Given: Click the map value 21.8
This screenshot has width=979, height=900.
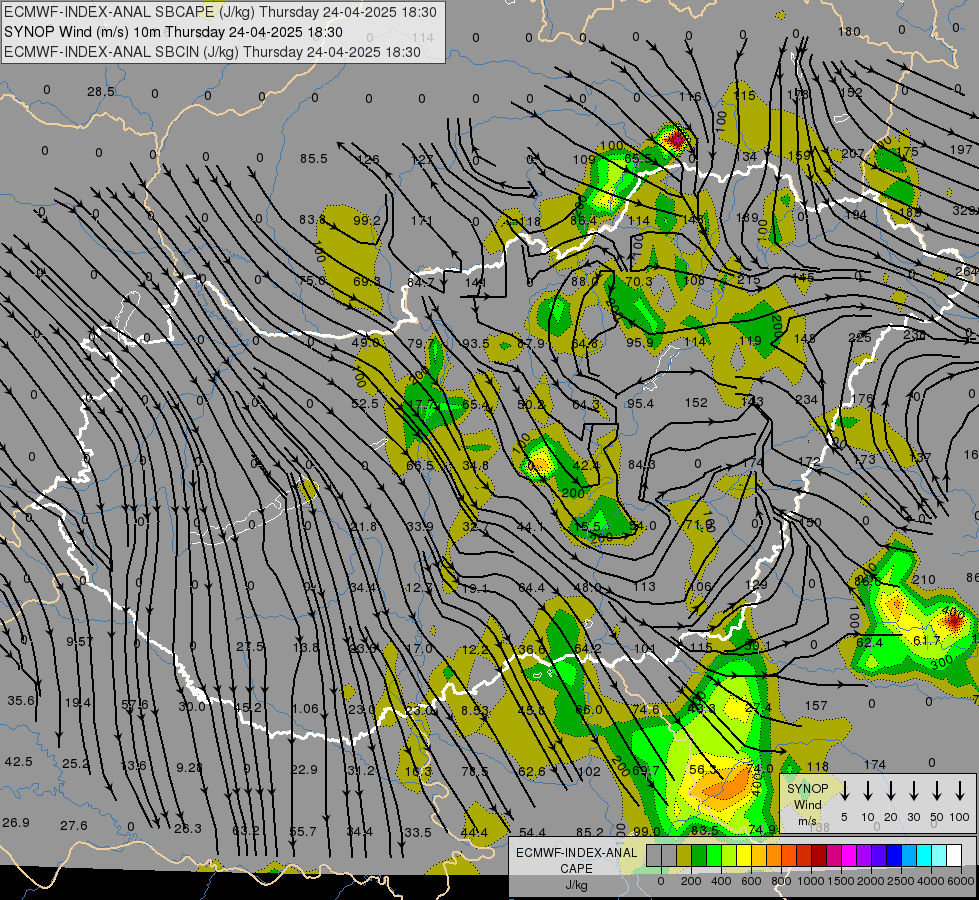Looking at the screenshot, I should point(363,527).
